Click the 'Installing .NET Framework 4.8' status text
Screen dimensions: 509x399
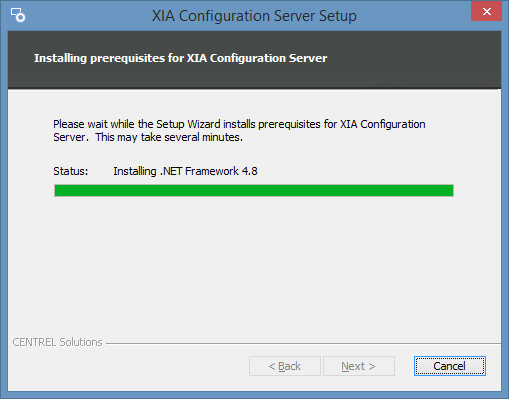pyautogui.click(x=185, y=171)
